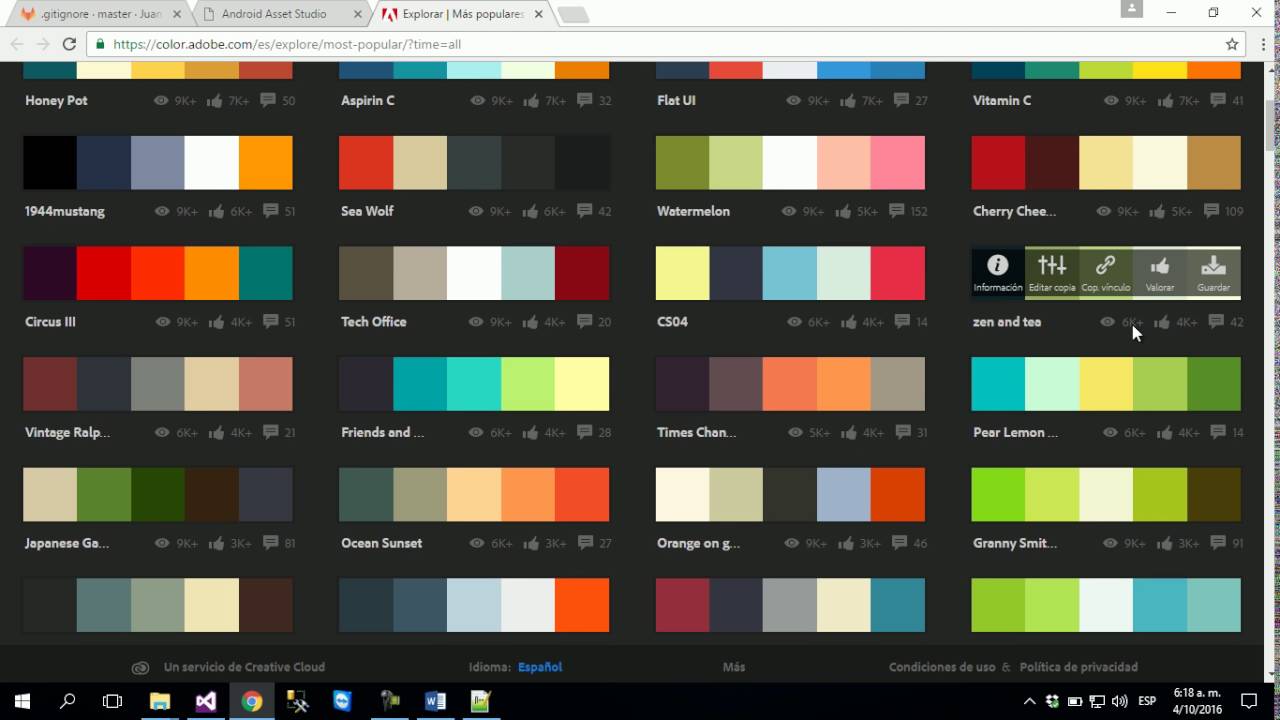Open File Explorer from the taskbar
The image size is (1280, 720).
[159, 701]
